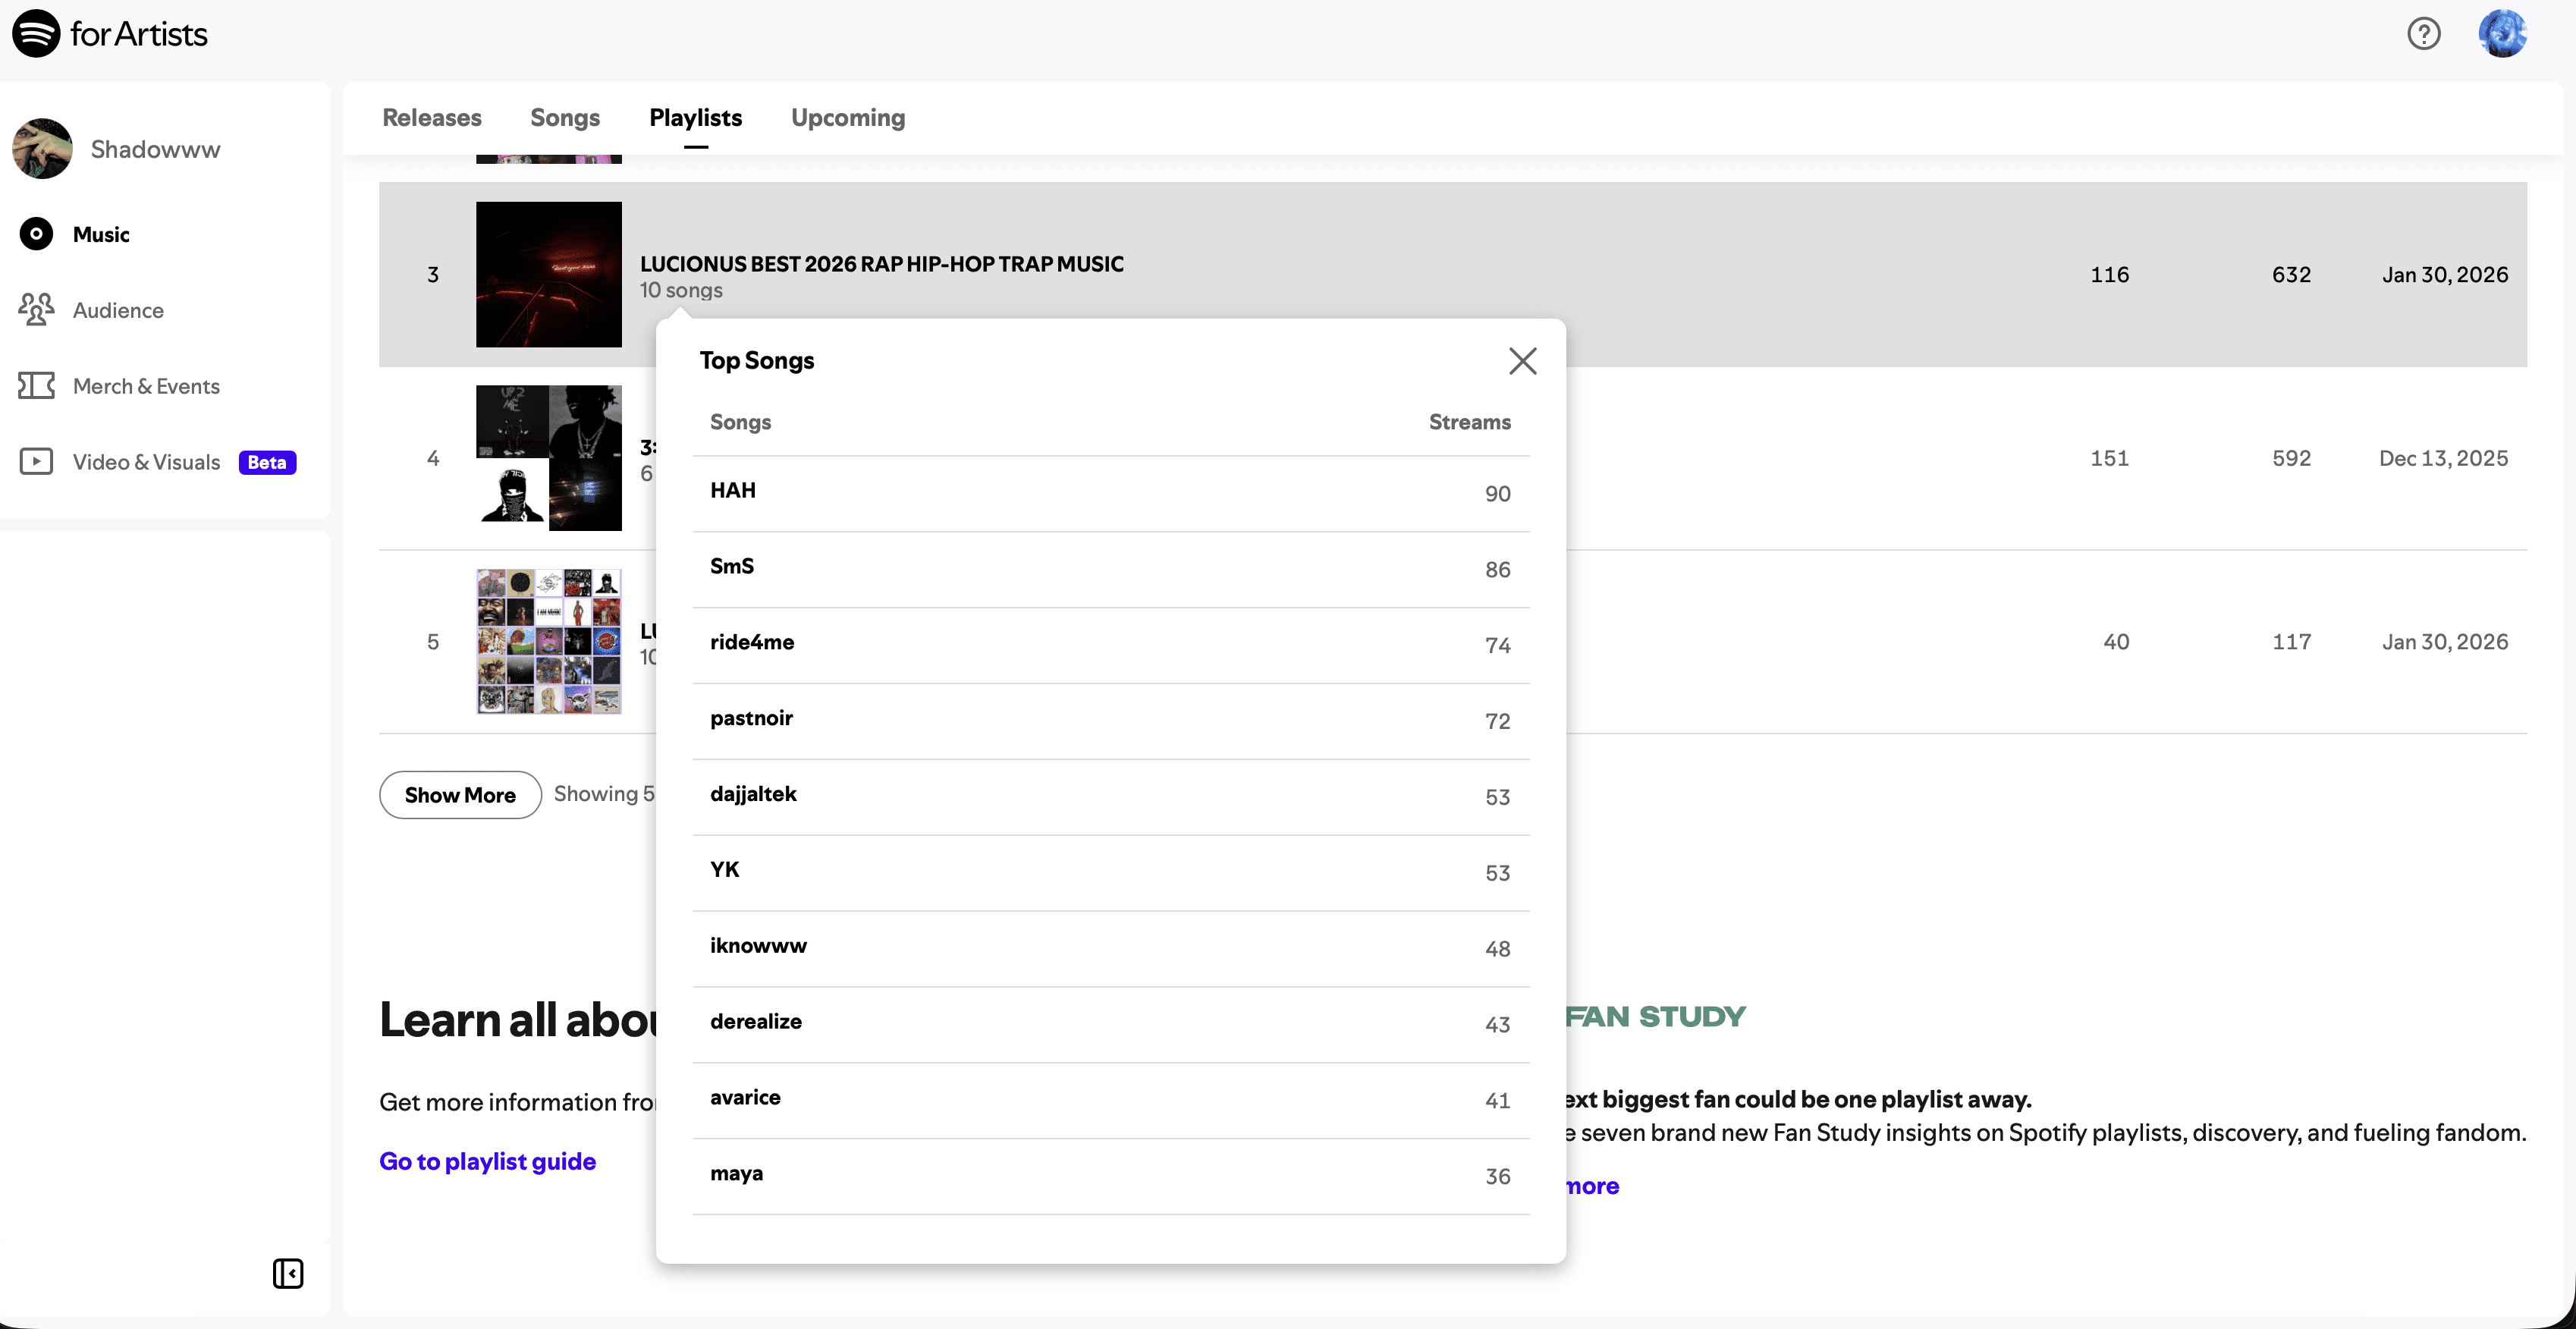Click the Spotify for Artists logo
Screen dimensions: 2576x1329
[x=110, y=34]
